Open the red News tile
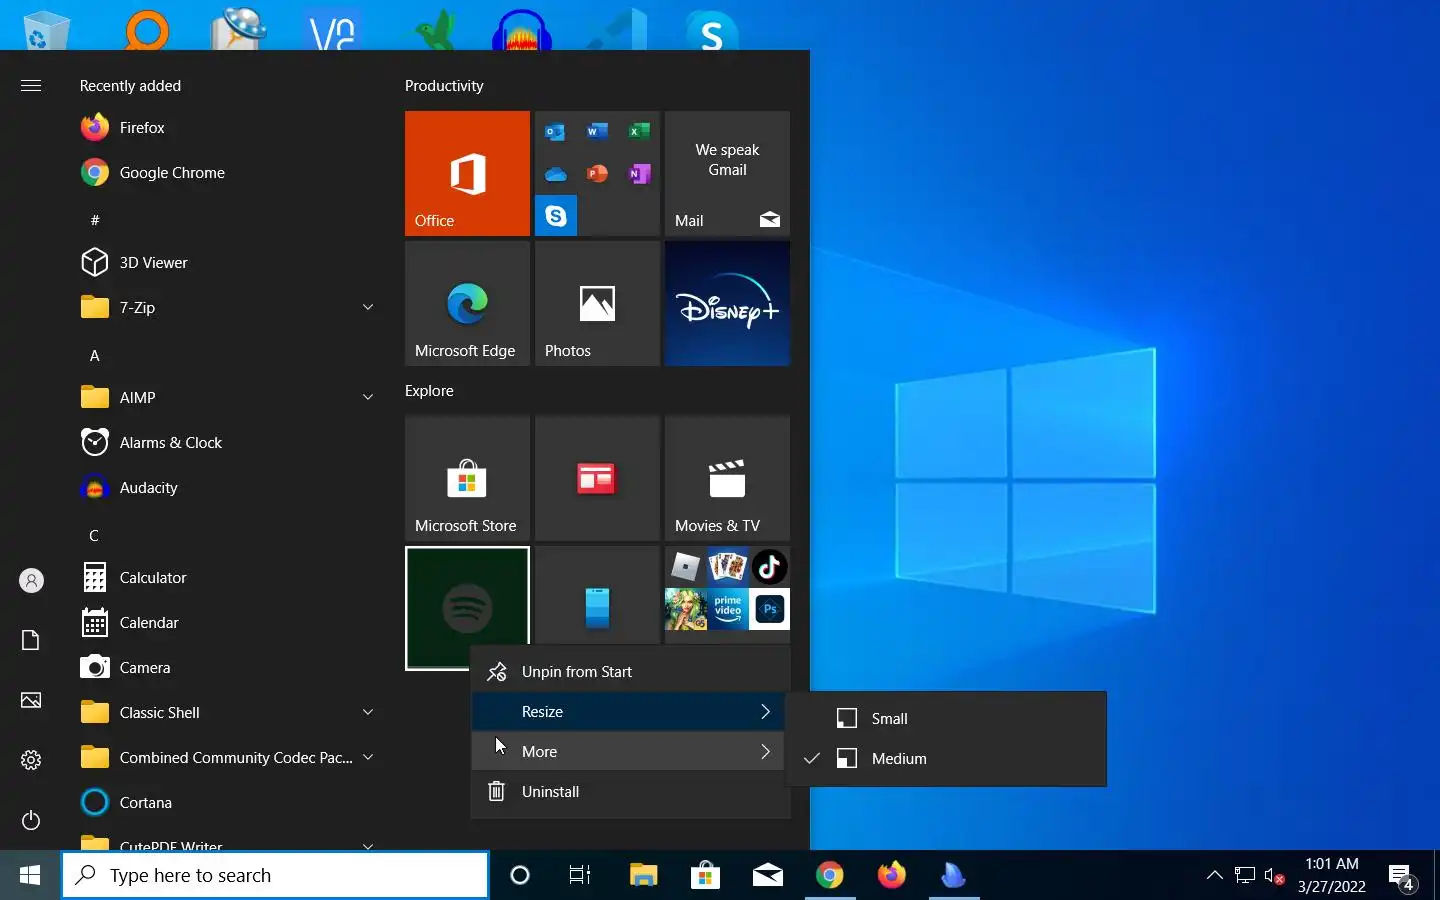The width and height of the screenshot is (1440, 900). (597, 478)
